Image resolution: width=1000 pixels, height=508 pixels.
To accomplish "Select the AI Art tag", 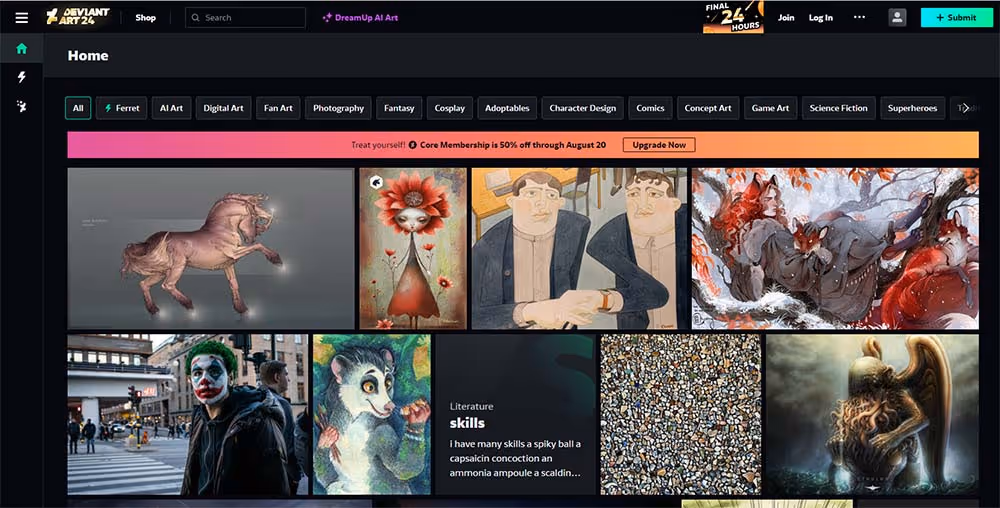I will click(x=172, y=108).
